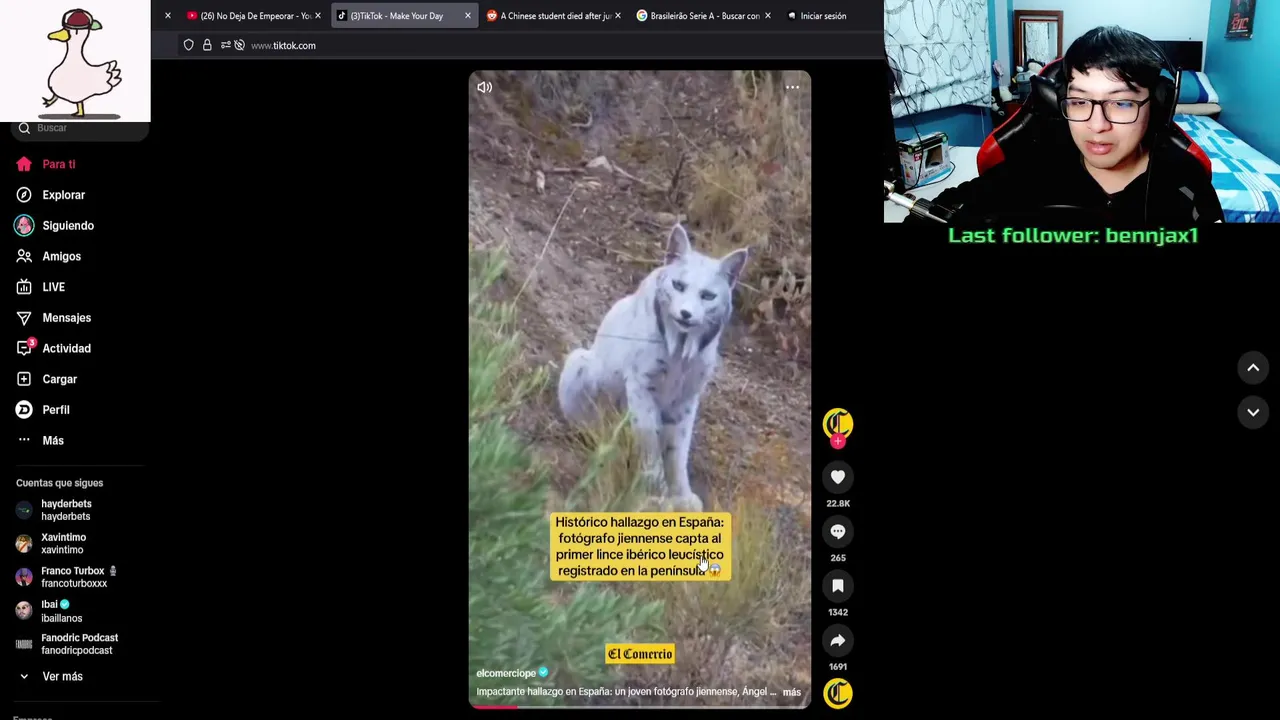Like the video with heart icon

pos(838,478)
